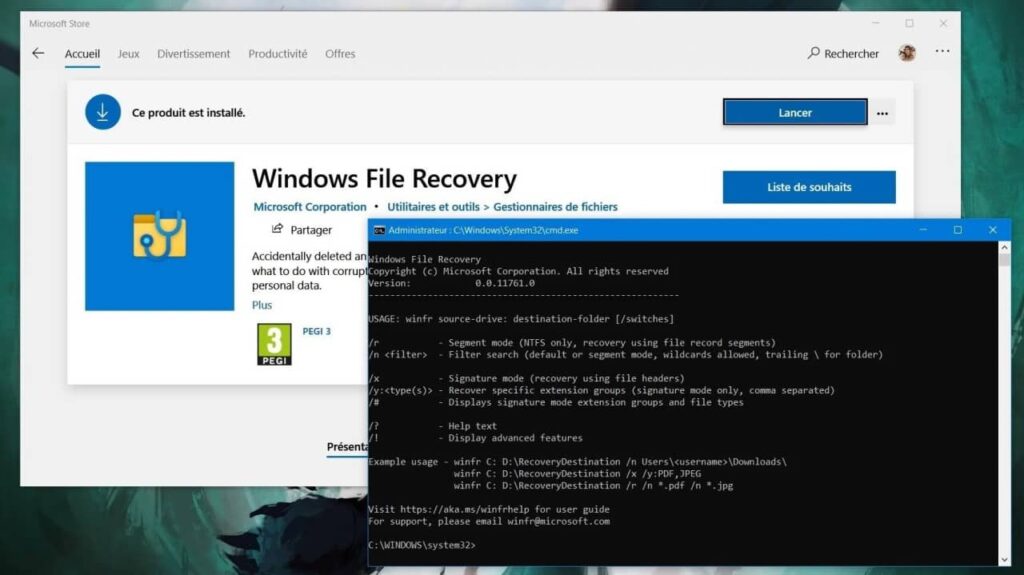Viewport: 1024px width, 575px height.
Task: Click the PEGI 3 rating badge
Action: pyautogui.click(x=274, y=344)
